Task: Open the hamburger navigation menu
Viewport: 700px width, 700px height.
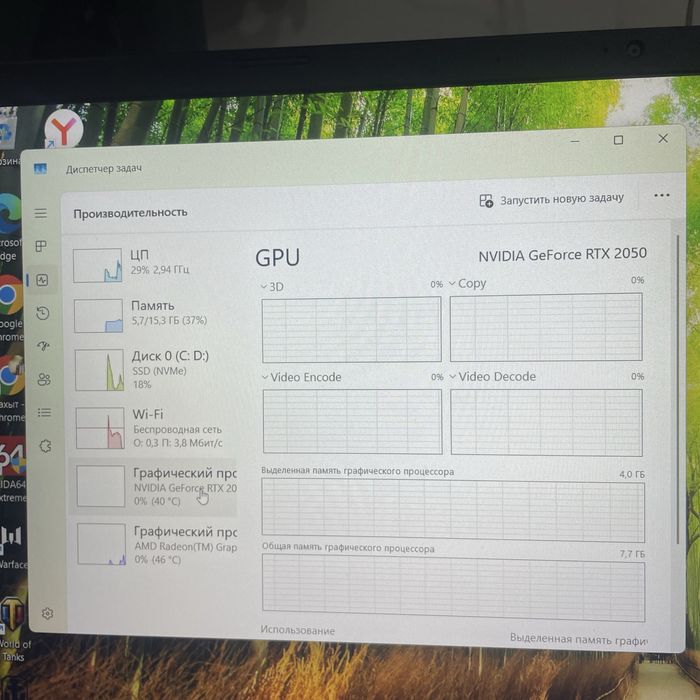Action: point(41,213)
